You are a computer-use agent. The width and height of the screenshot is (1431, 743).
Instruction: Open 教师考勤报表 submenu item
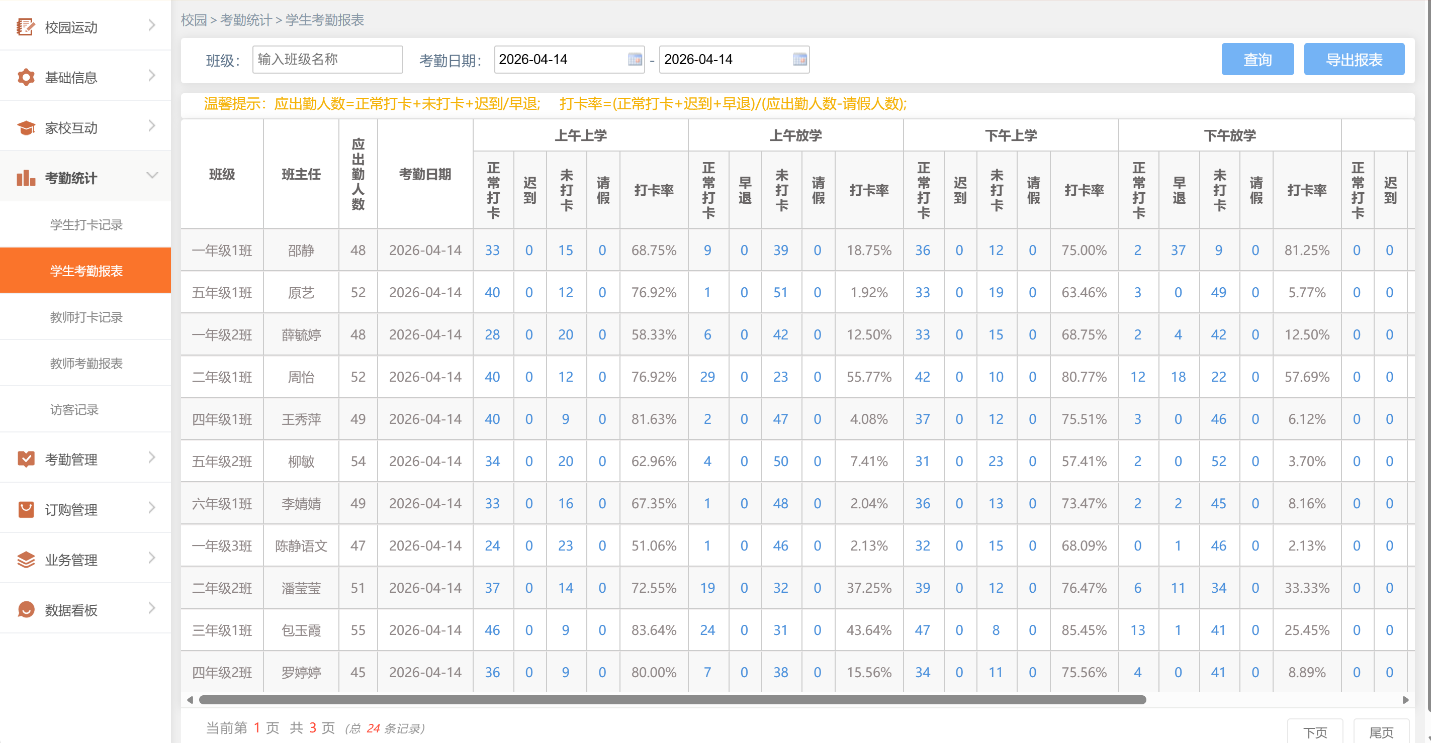tap(86, 364)
